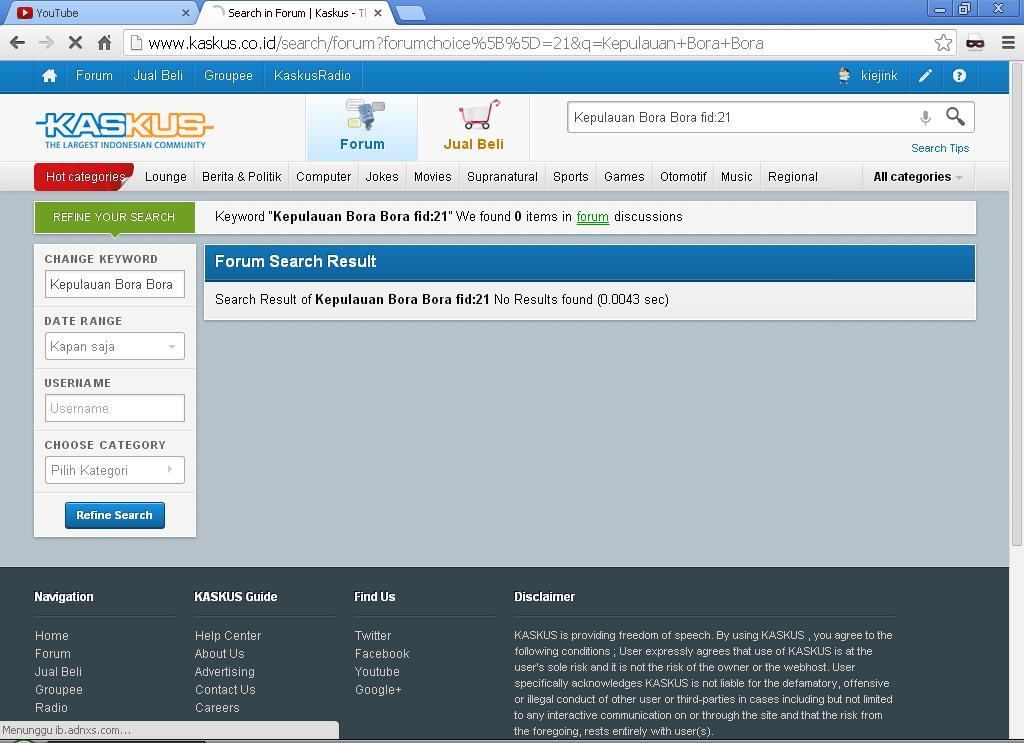Stop page loading with X icon
This screenshot has height=743, width=1024.
click(x=75, y=43)
